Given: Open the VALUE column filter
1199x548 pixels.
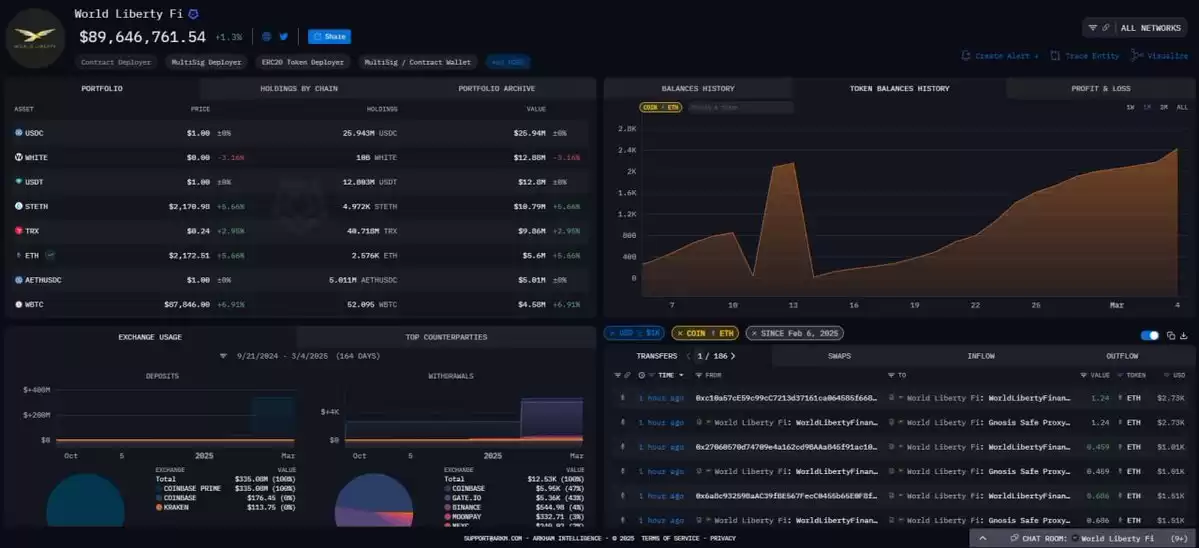Looking at the screenshot, I should tap(1084, 375).
